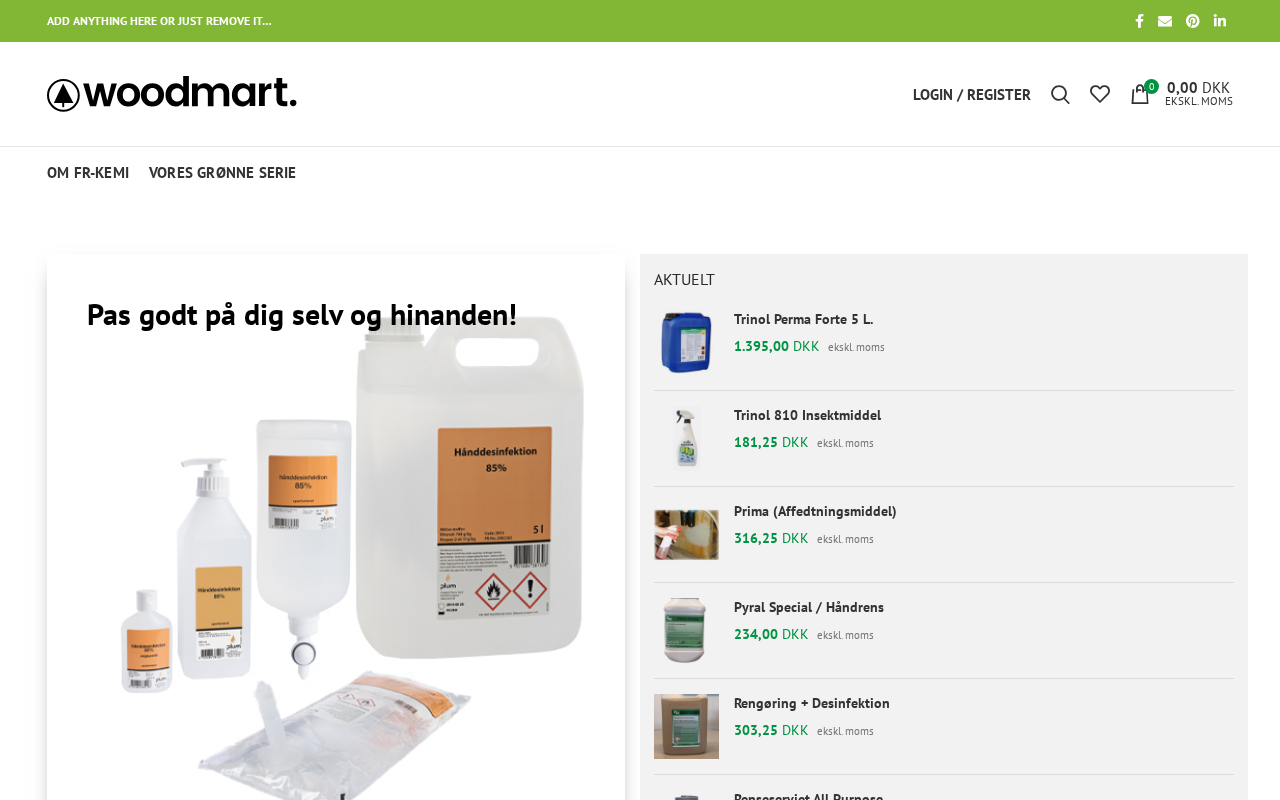1280x800 pixels.
Task: Open Pyral Special / Håndrens product link
Action: (809, 607)
